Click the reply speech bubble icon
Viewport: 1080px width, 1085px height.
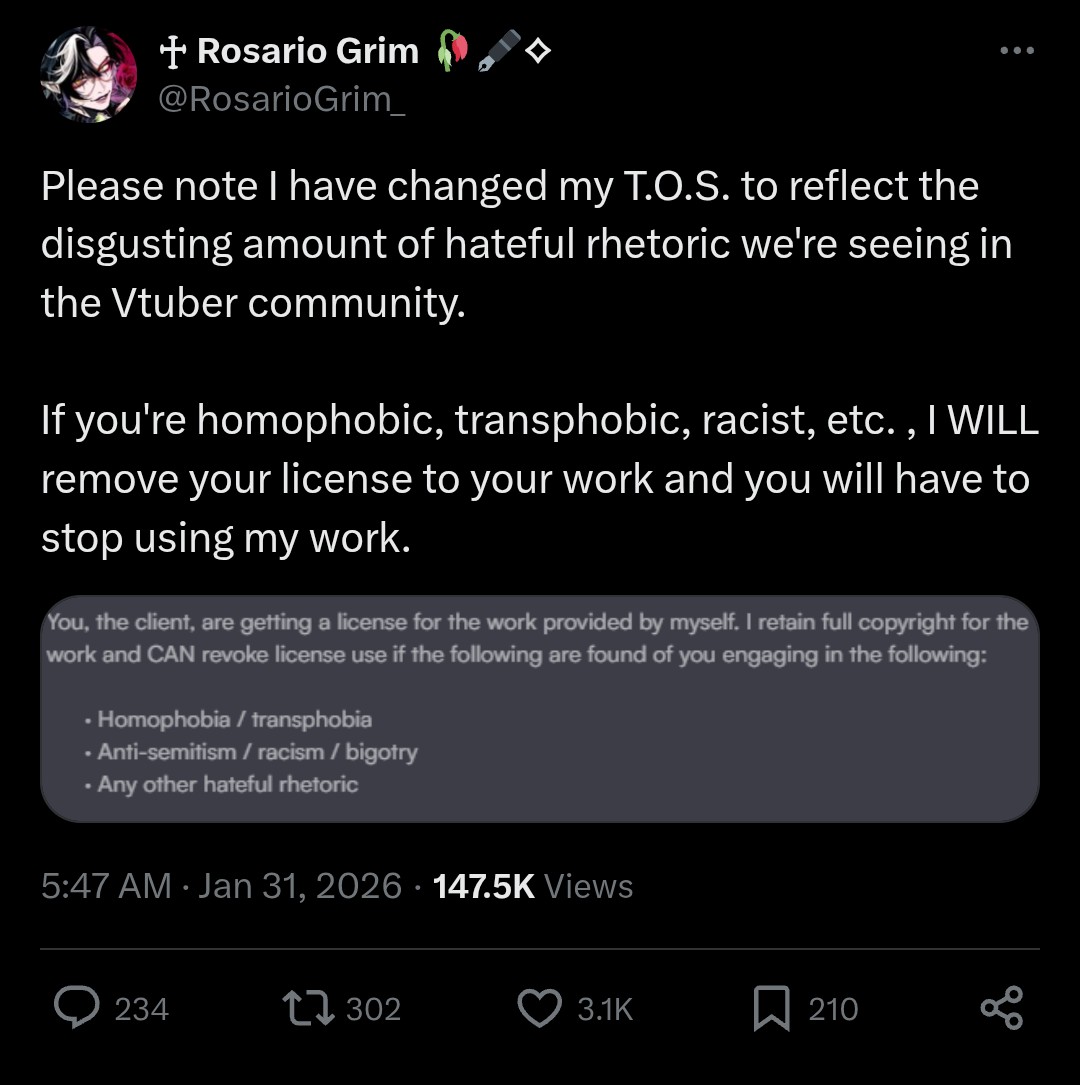coord(75,1008)
